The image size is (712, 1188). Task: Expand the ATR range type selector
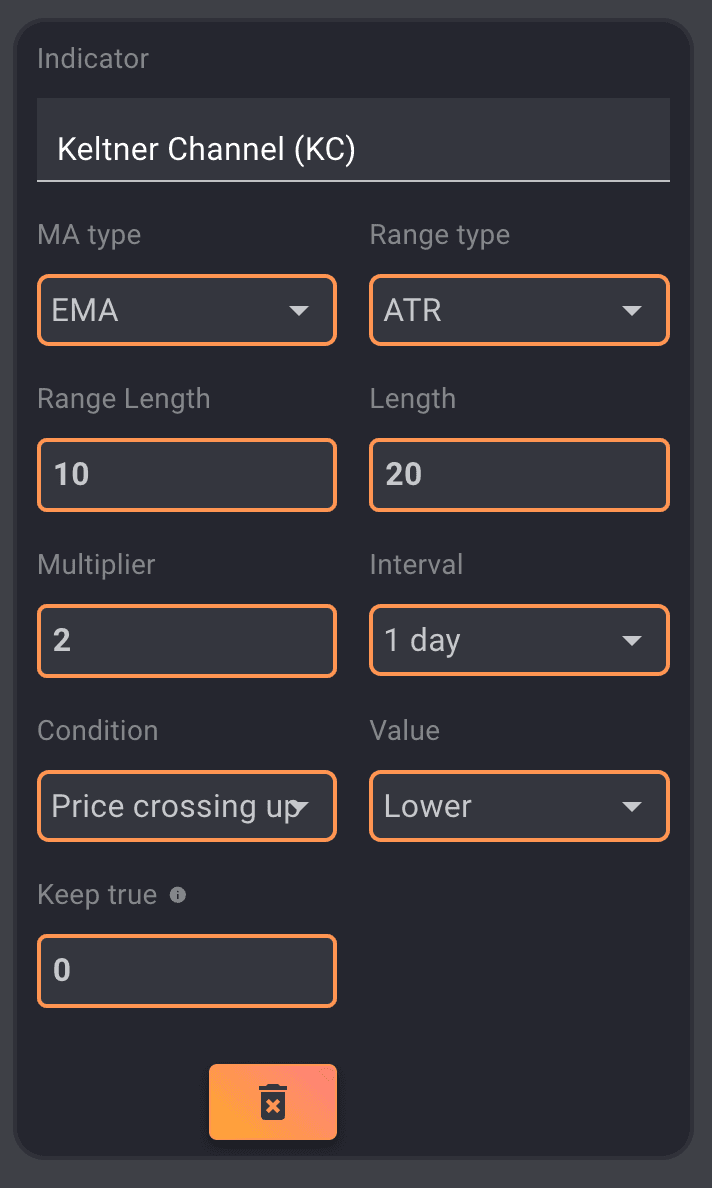tap(500, 311)
